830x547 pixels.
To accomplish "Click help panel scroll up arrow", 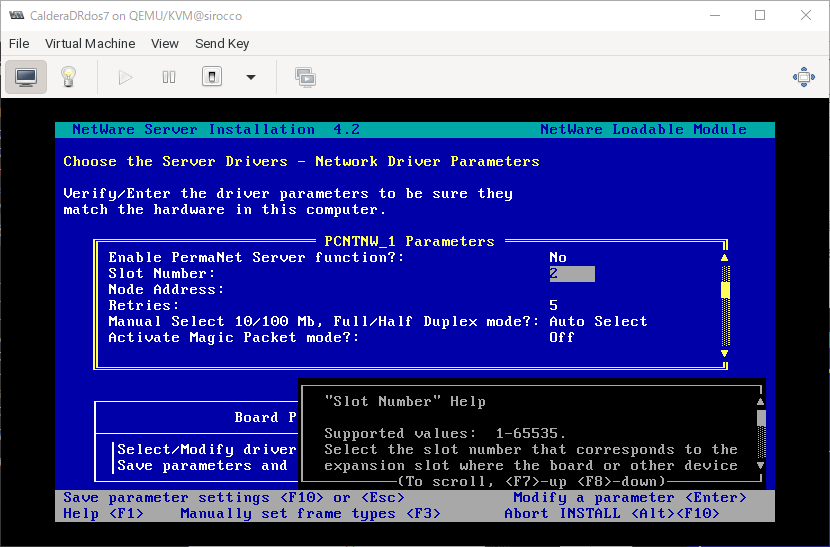I will pos(761,402).
